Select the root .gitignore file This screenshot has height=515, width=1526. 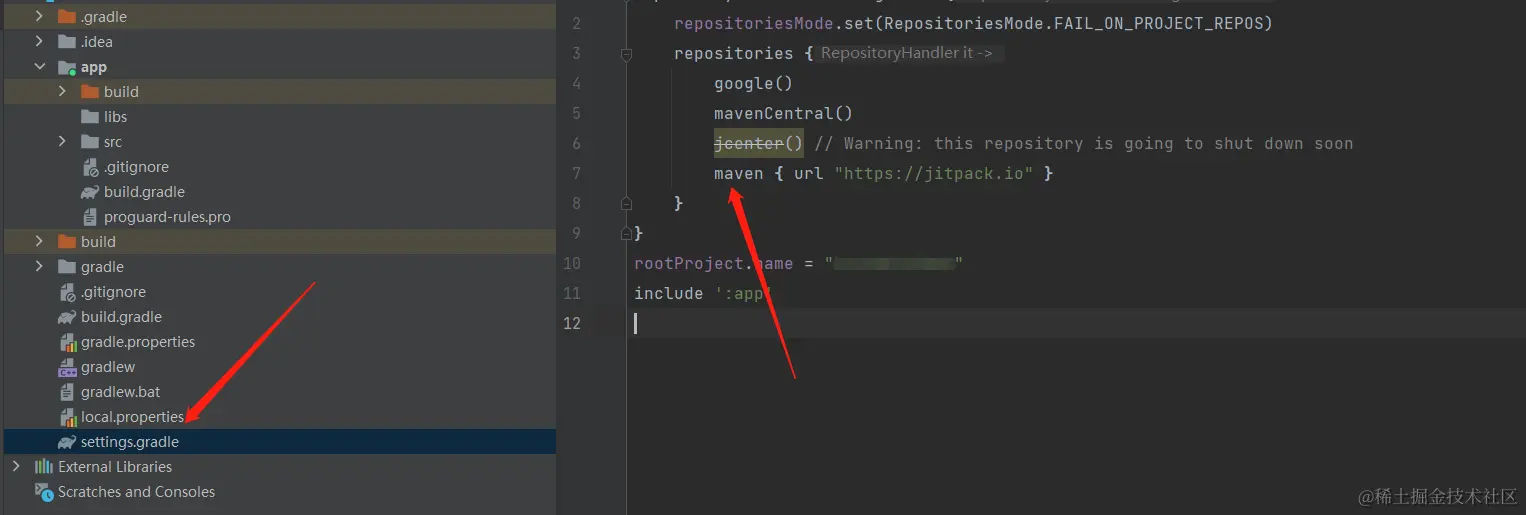[113, 292]
